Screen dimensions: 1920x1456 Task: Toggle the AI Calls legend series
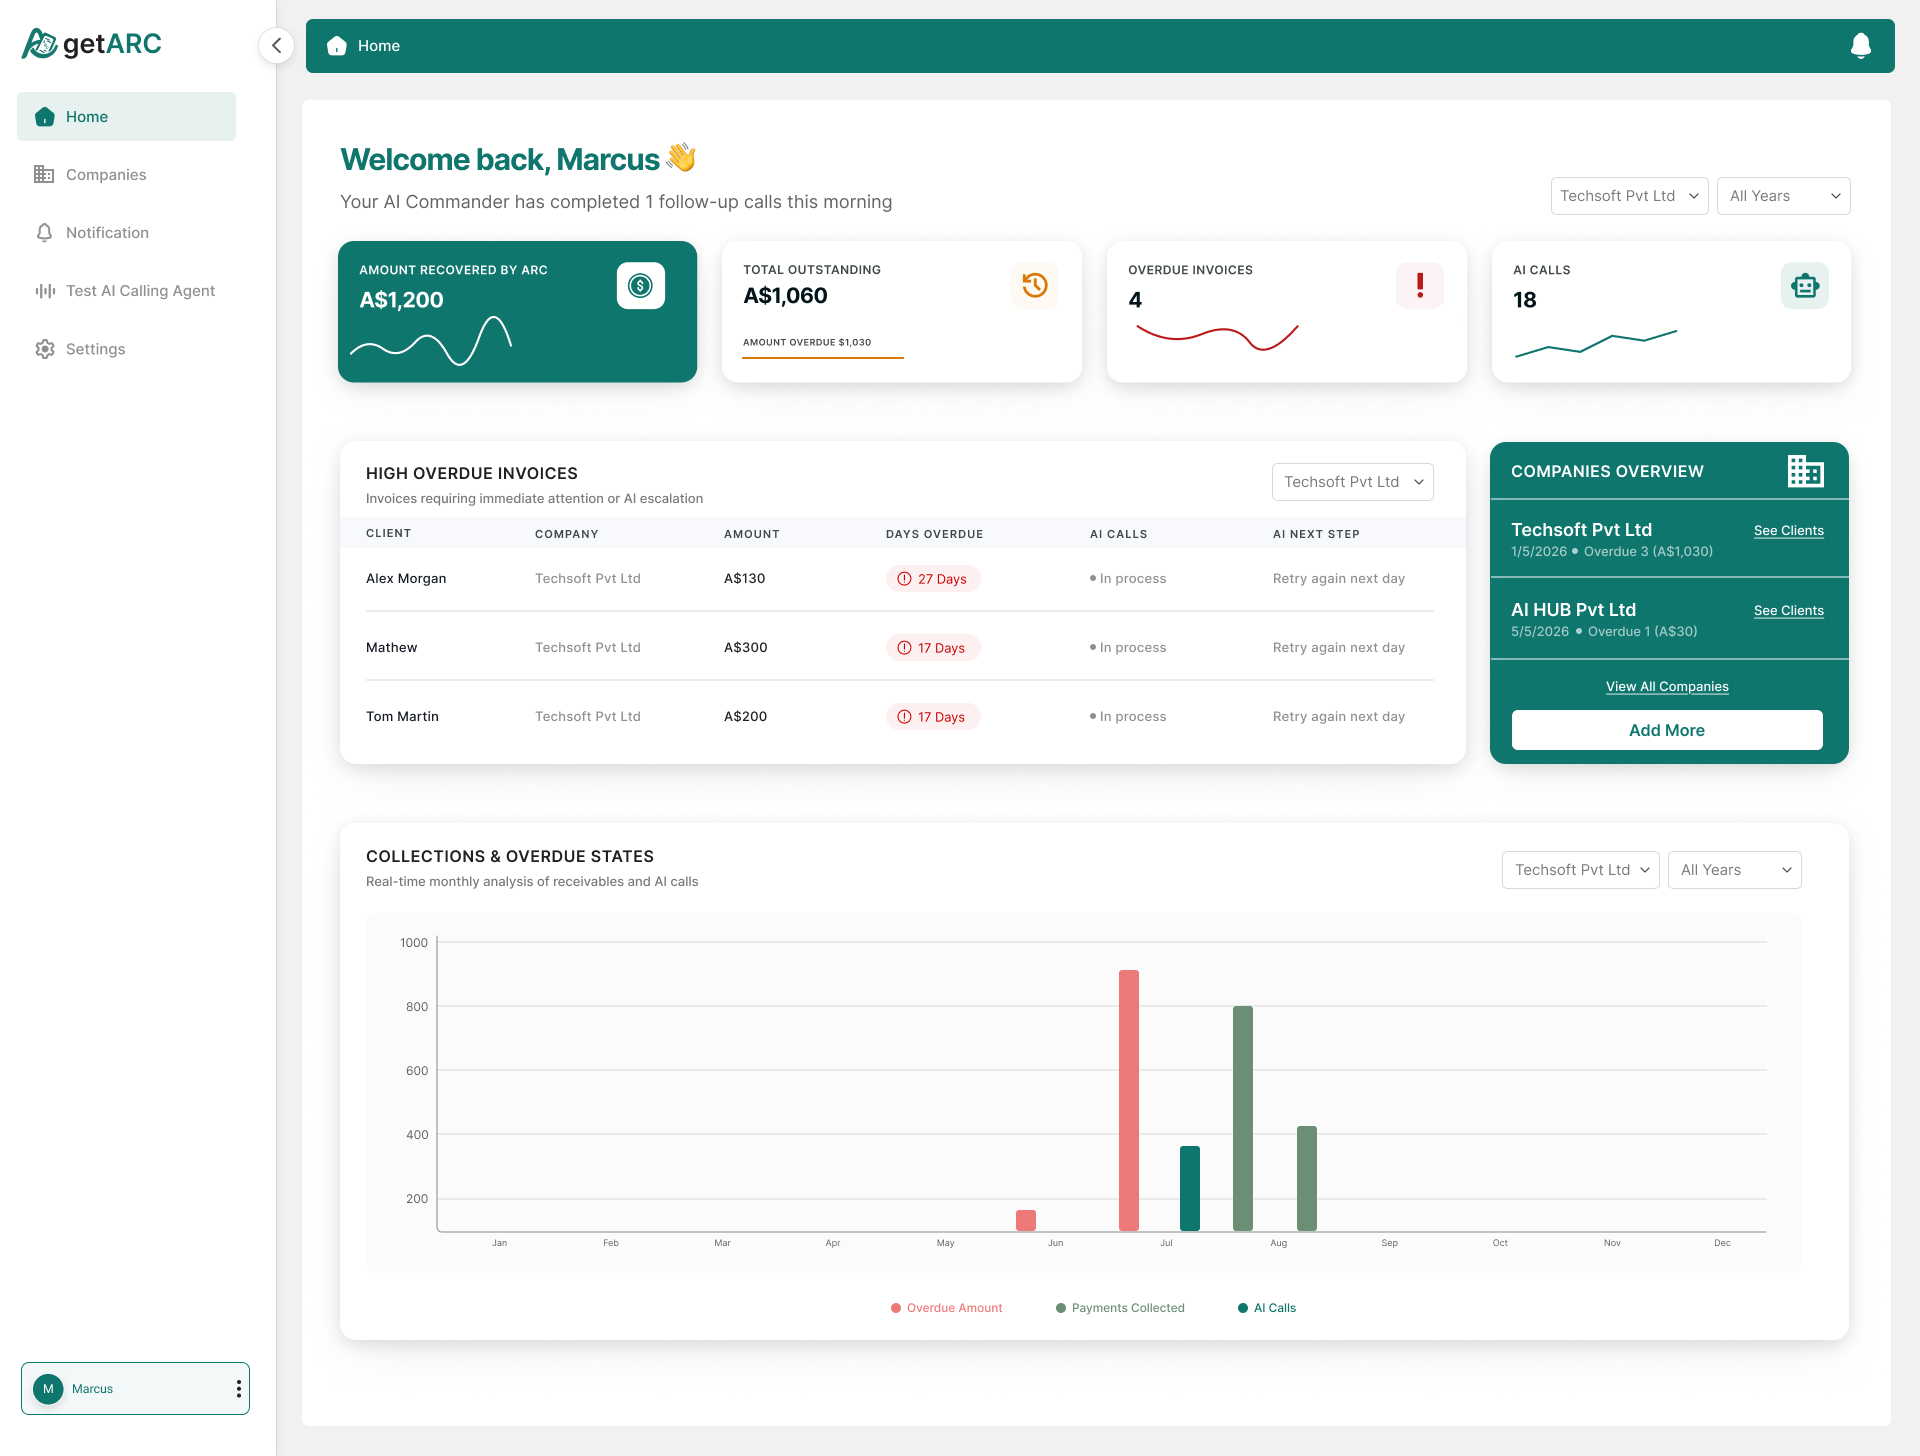[1266, 1308]
